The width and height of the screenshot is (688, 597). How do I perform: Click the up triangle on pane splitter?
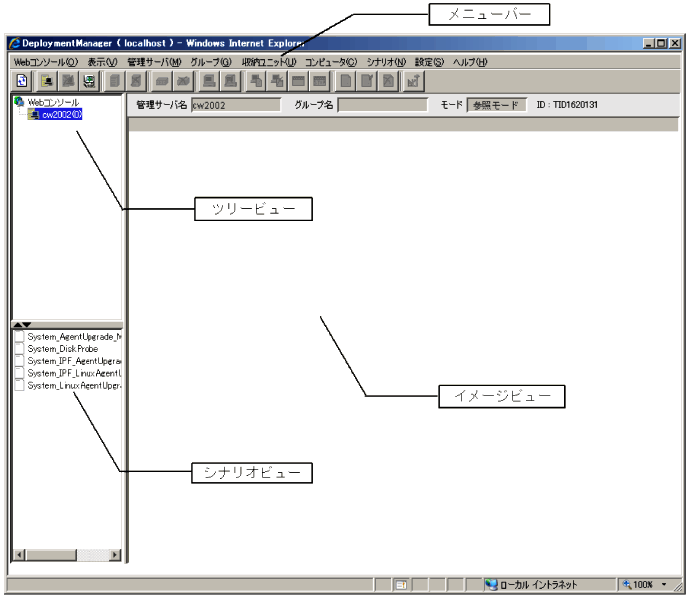18,325
